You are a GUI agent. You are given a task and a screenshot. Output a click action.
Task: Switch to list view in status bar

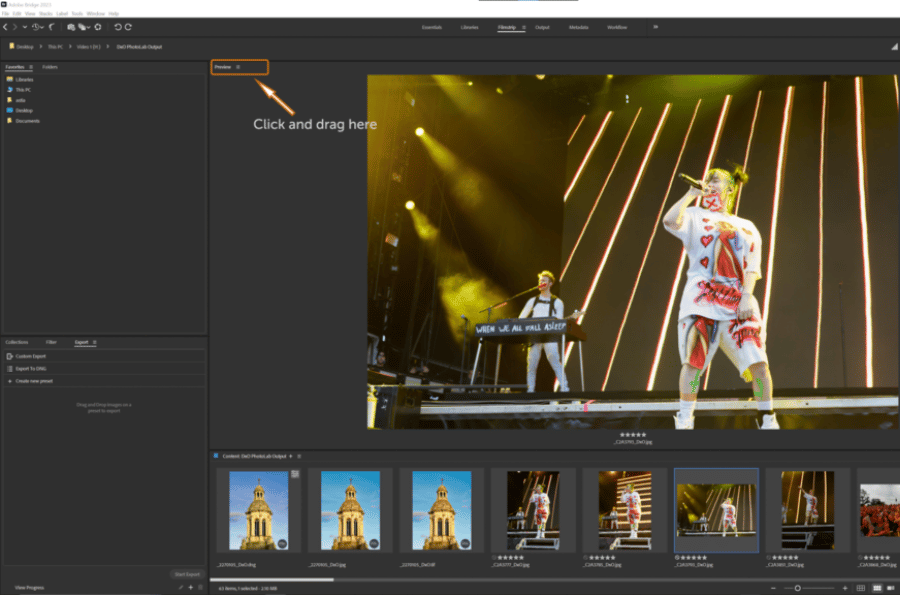pyautogui.click(x=889, y=588)
